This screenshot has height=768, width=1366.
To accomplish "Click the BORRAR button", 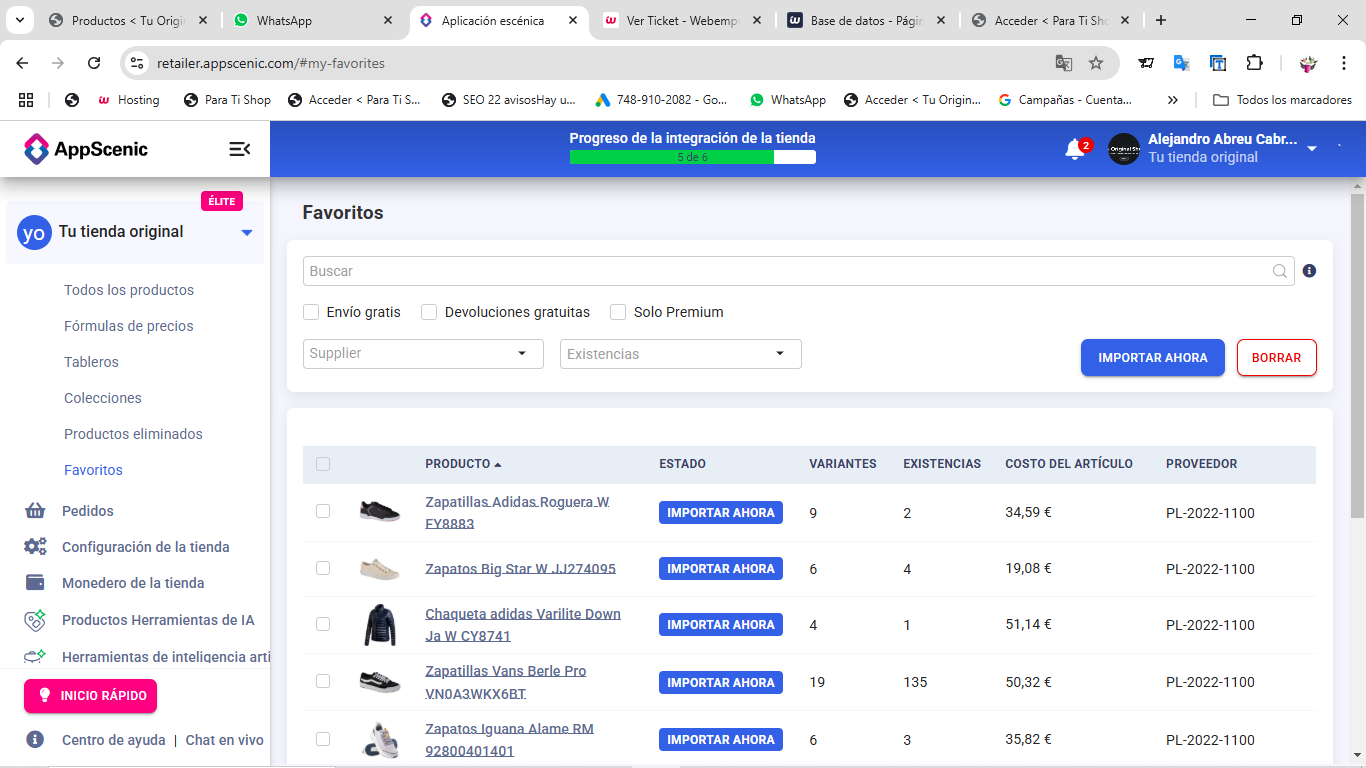I will click(1277, 358).
